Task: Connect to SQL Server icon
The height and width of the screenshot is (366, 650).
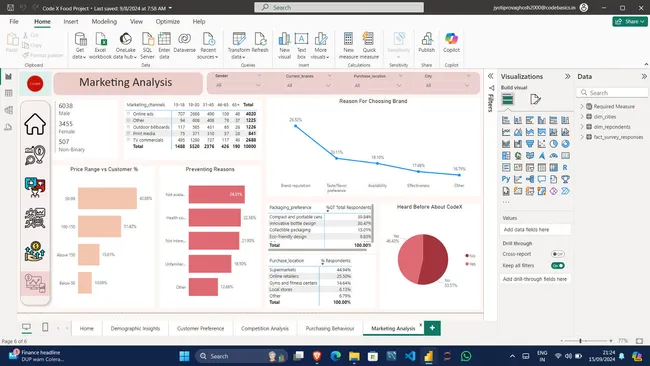Action: [147, 46]
